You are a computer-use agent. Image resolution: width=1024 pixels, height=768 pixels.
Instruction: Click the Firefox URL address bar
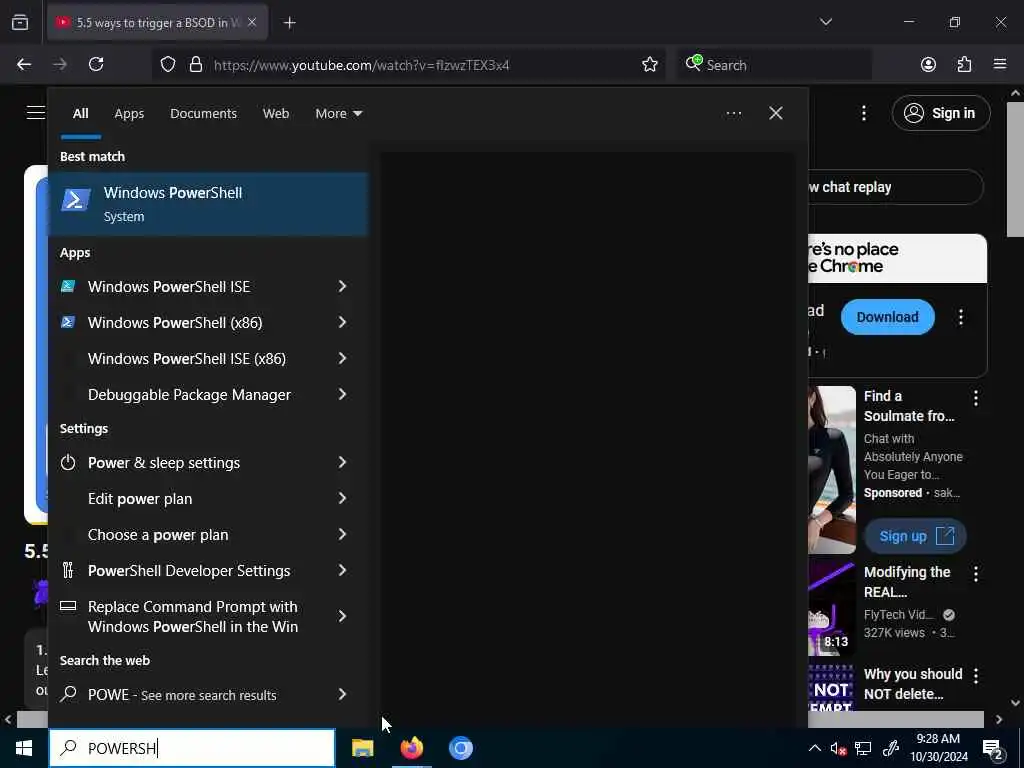click(x=408, y=64)
